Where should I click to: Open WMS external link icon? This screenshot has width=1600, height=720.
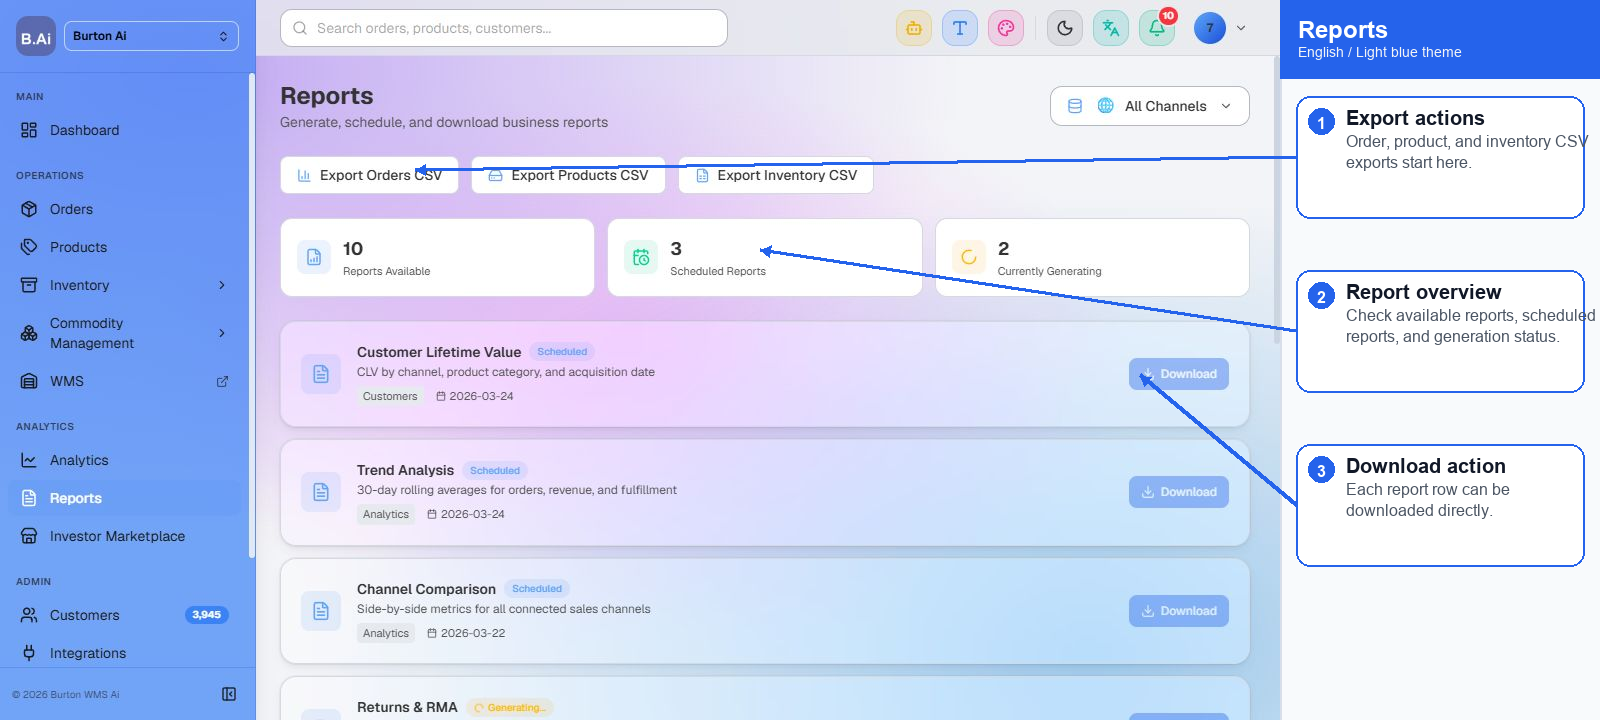[222, 381]
